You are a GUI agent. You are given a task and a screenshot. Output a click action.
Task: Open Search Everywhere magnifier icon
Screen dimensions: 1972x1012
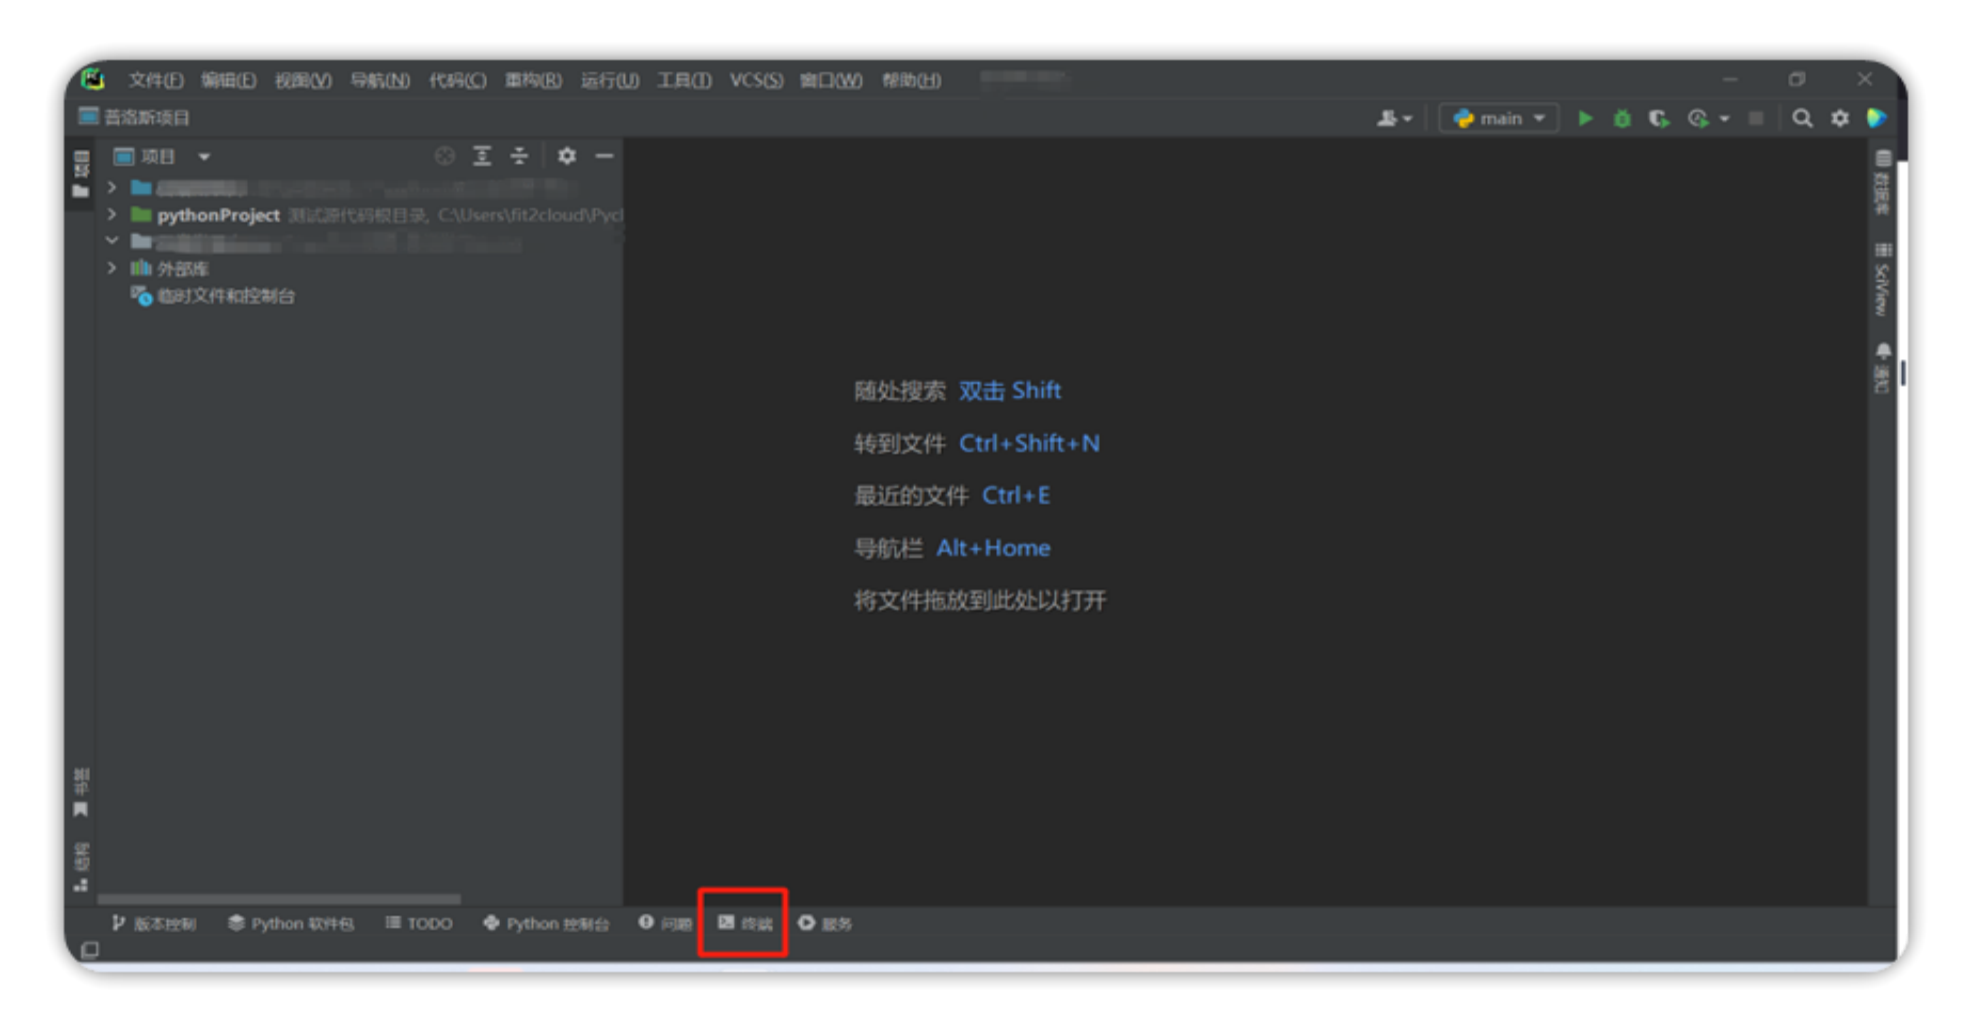point(1802,118)
